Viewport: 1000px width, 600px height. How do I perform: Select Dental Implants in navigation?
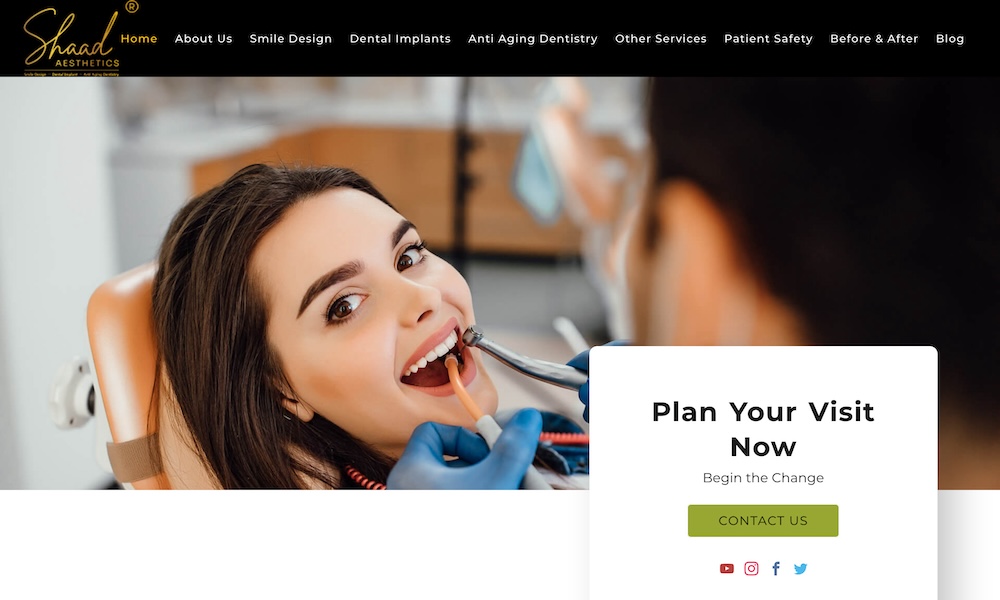tap(400, 38)
